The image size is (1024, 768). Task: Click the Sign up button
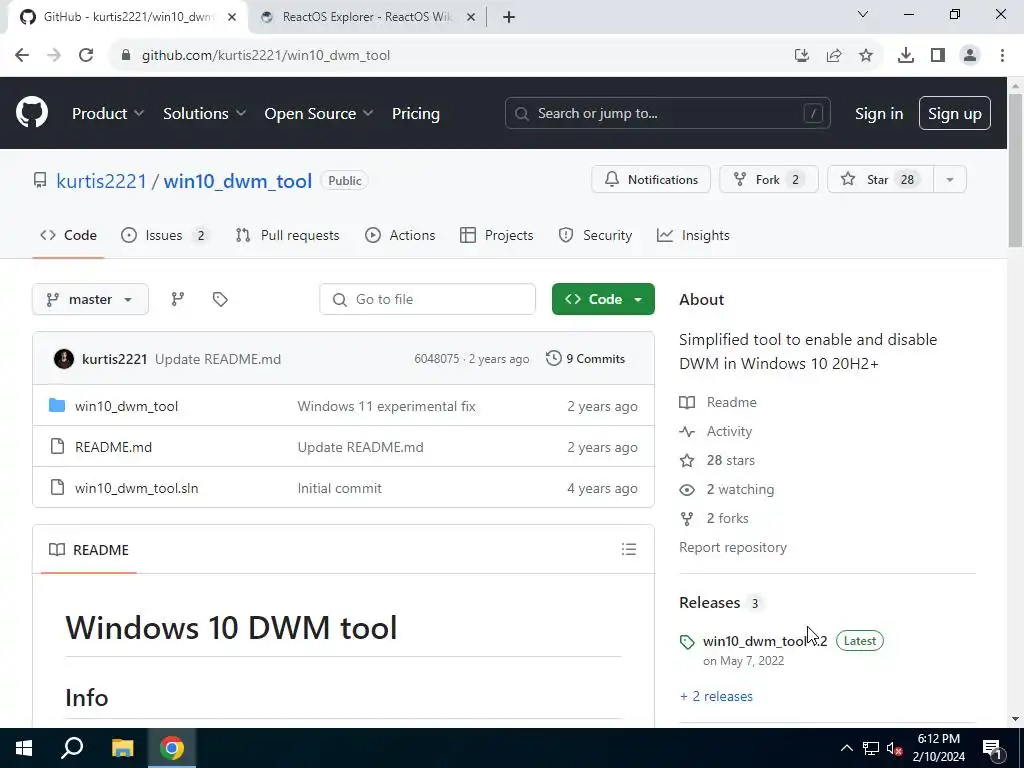pyautogui.click(x=955, y=114)
